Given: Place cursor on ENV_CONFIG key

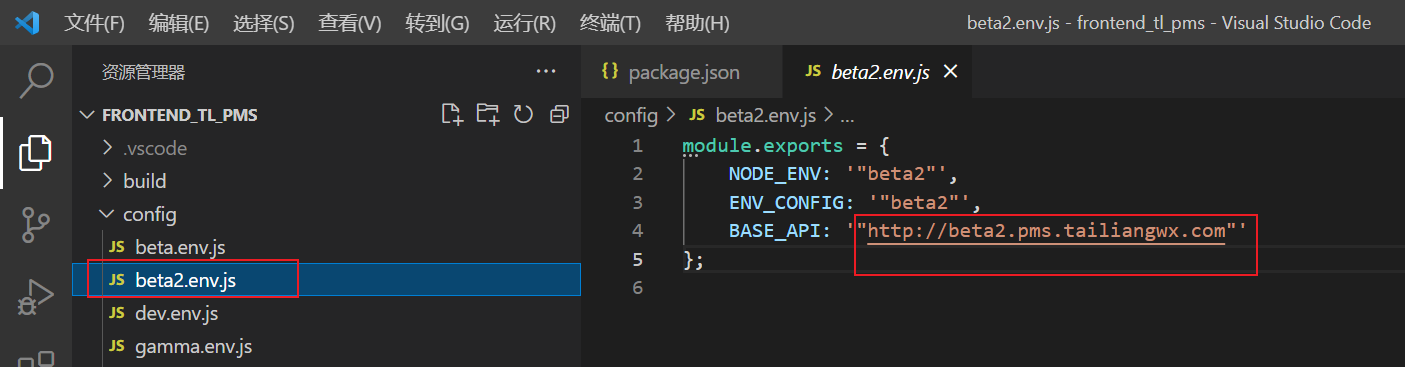Looking at the screenshot, I should point(786,203).
